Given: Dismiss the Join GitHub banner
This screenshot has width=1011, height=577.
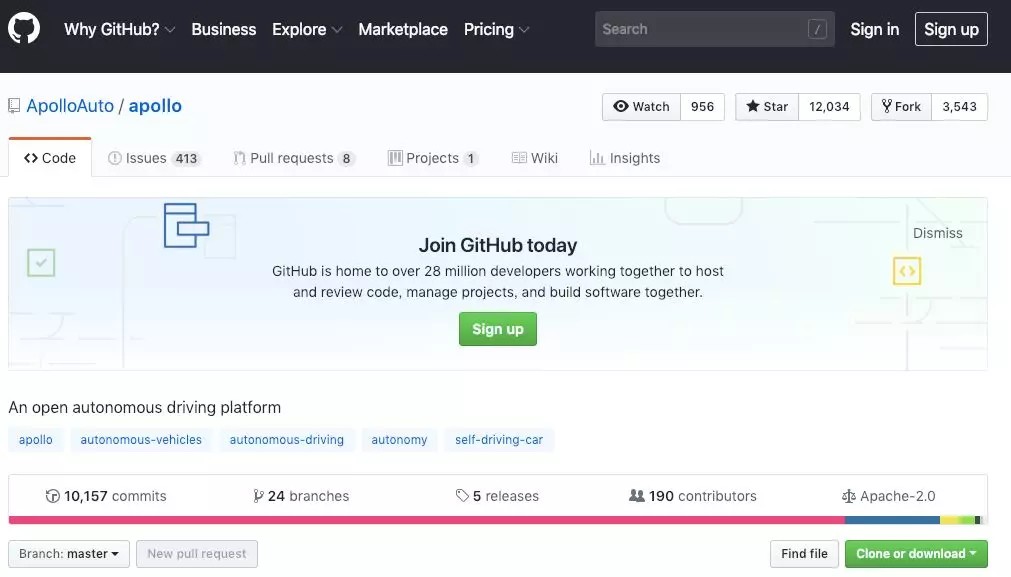Looking at the screenshot, I should [937, 233].
